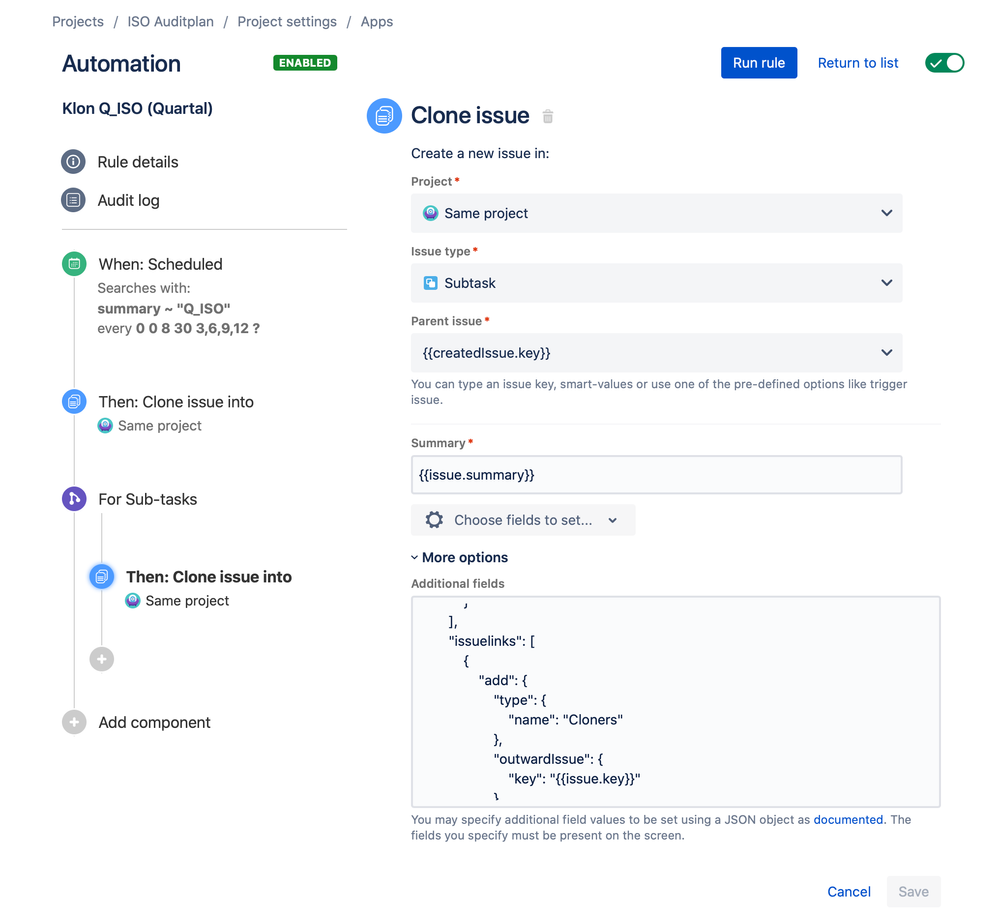Screen dimensions: 999x917
Task: Toggle the rule enabled switch off
Action: point(945,63)
